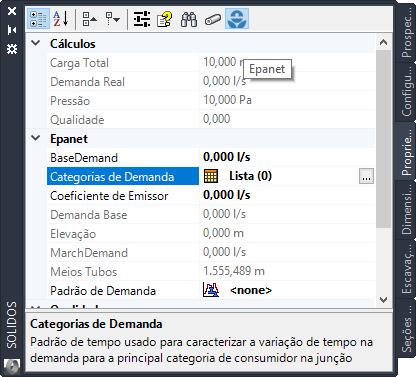
Task: Select the Padrão de Demanda value field
Action: (x=287, y=290)
